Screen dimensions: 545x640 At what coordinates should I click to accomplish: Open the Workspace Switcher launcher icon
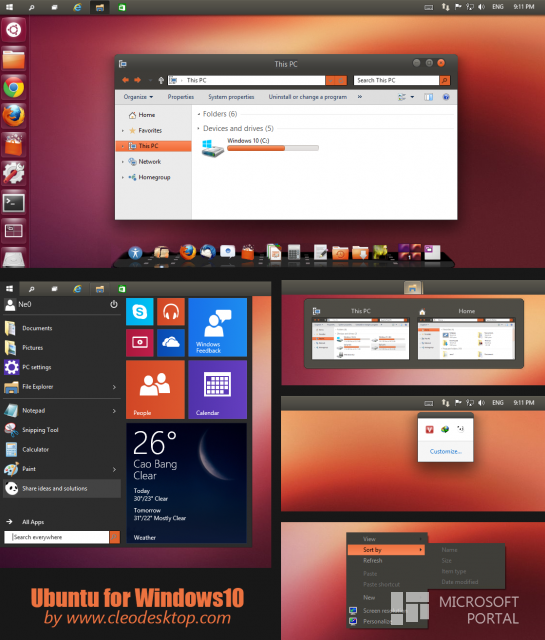(x=13, y=231)
